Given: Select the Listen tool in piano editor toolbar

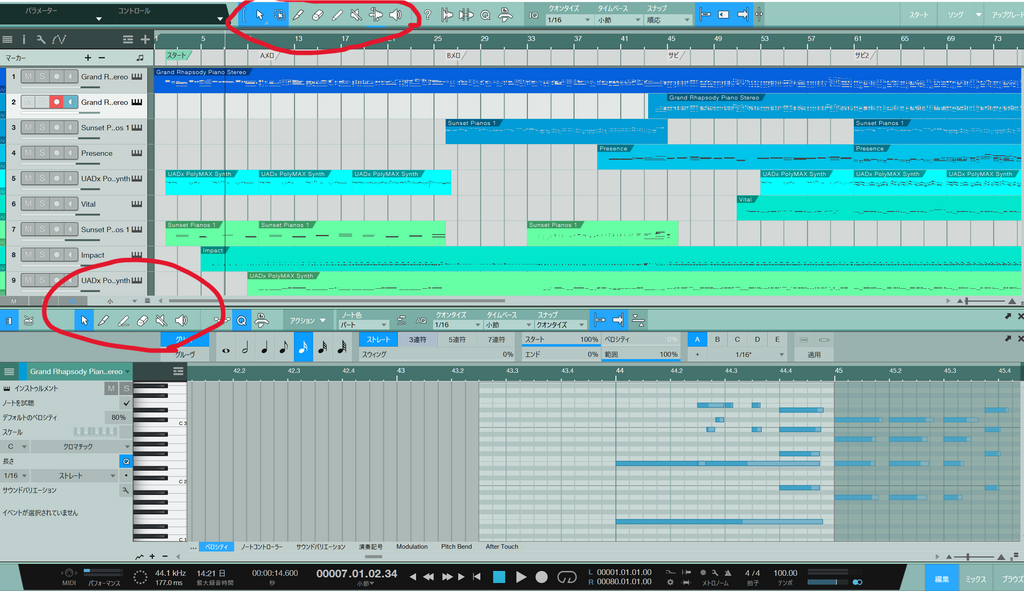Looking at the screenshot, I should pyautogui.click(x=182, y=321).
